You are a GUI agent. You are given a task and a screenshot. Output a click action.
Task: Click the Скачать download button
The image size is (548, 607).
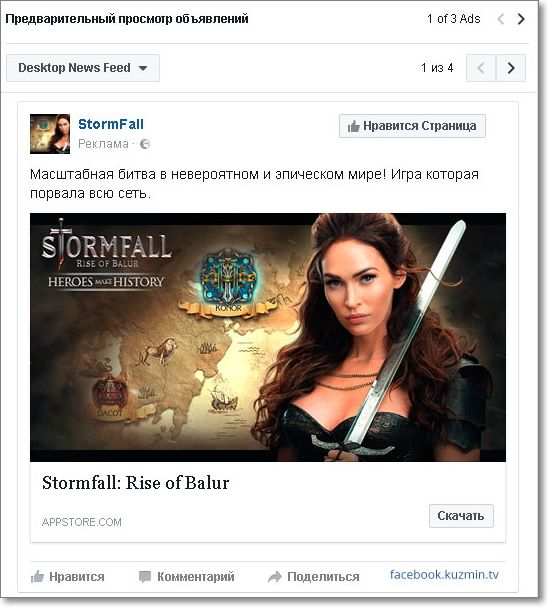461,516
